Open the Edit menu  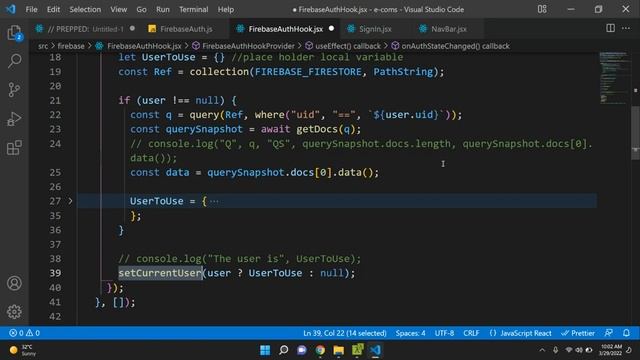click(53, 9)
